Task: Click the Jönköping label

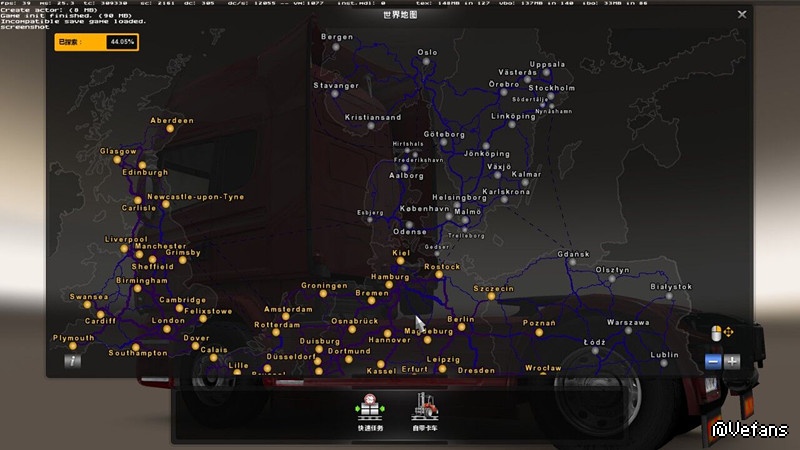Action: click(487, 154)
